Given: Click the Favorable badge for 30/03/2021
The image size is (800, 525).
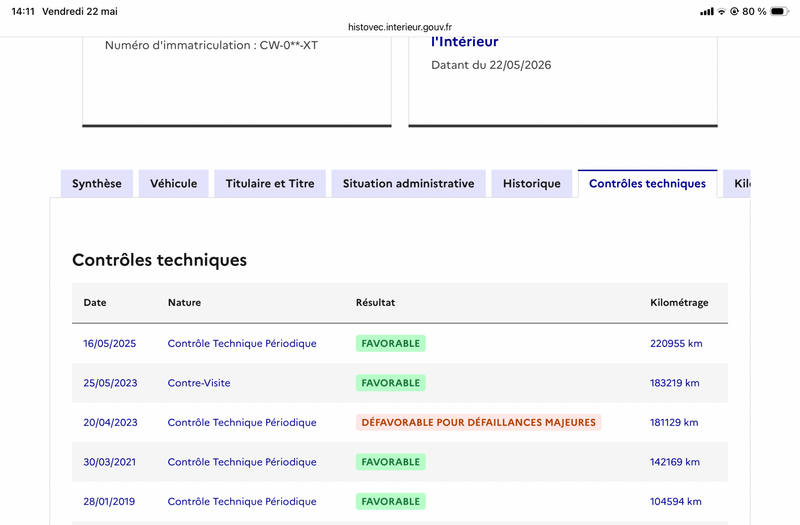Looking at the screenshot, I should [x=391, y=462].
